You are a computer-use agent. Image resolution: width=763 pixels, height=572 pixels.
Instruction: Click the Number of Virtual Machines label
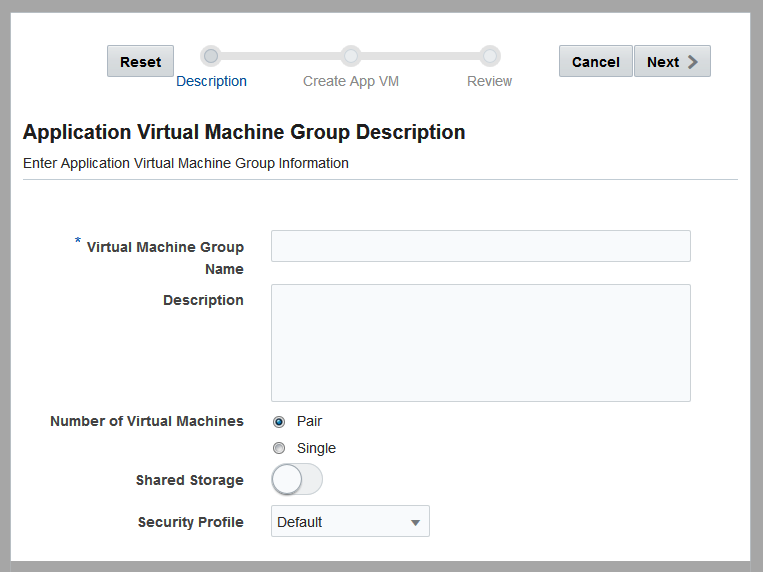coord(147,421)
